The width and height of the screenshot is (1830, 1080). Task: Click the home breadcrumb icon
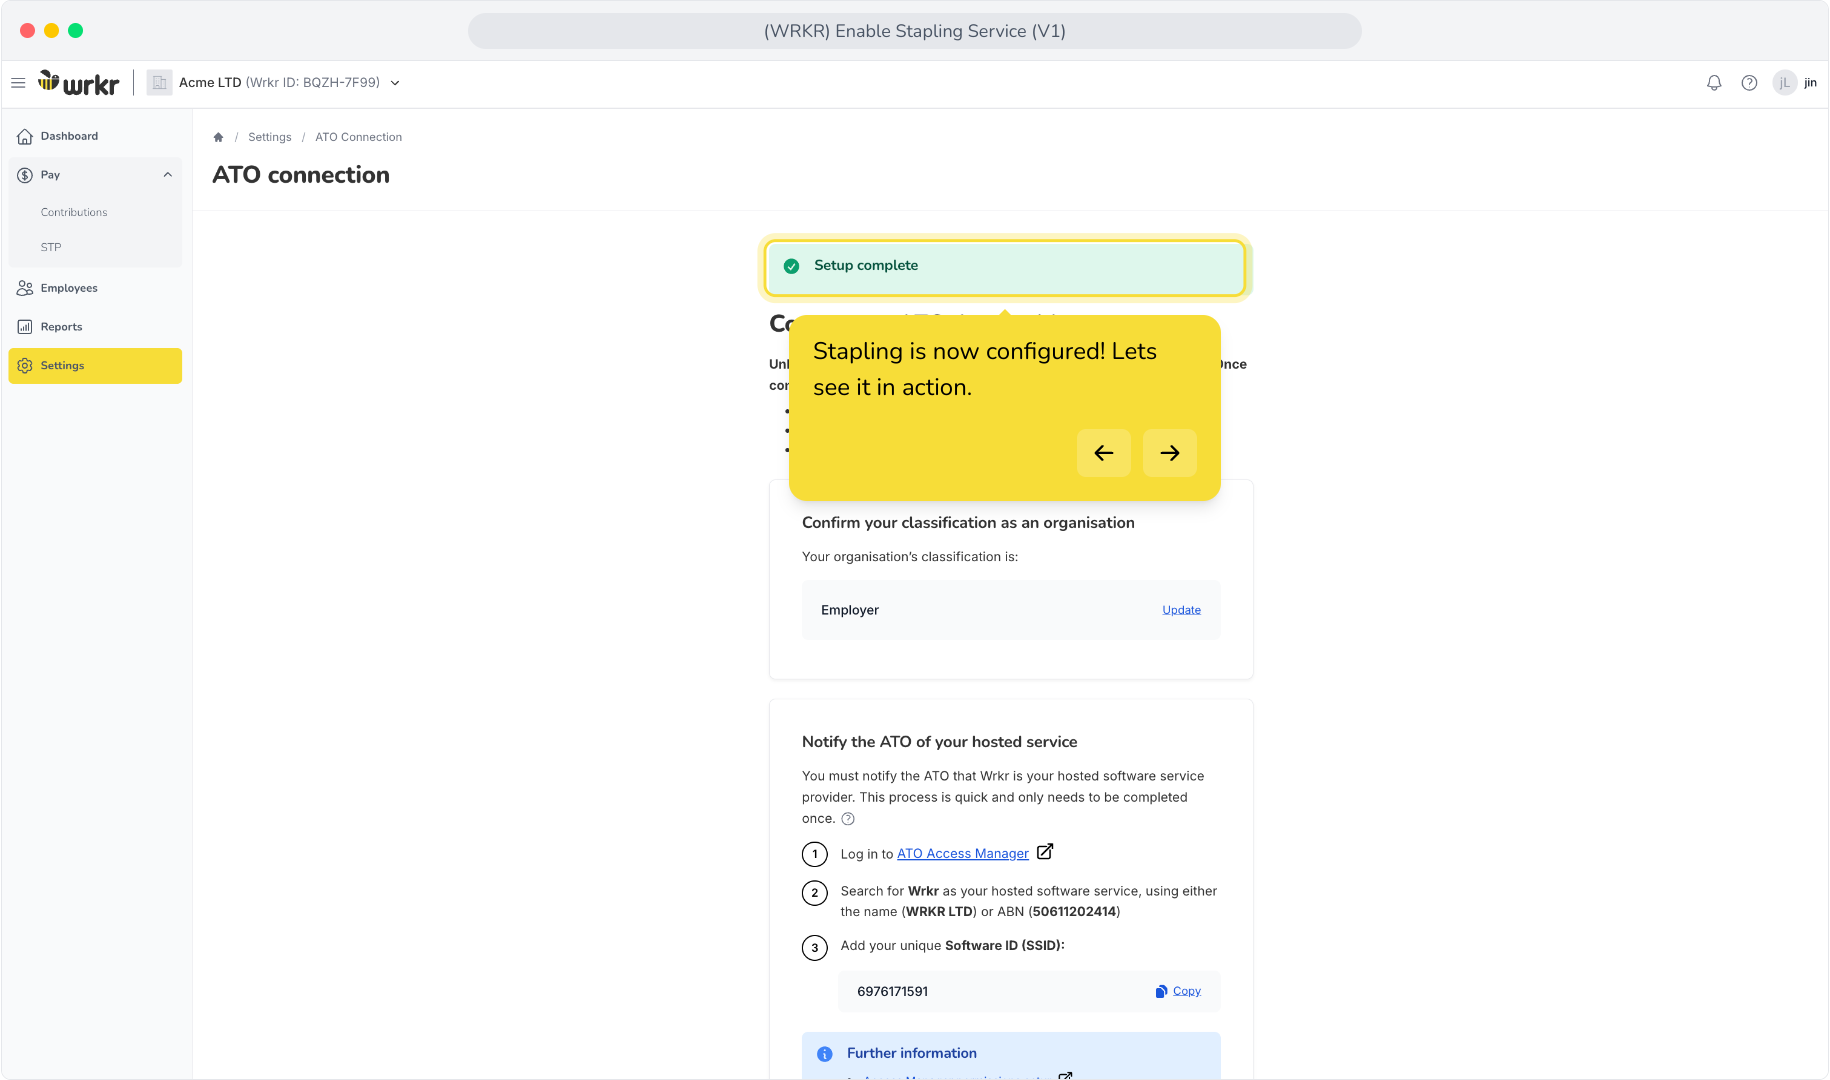click(x=218, y=137)
